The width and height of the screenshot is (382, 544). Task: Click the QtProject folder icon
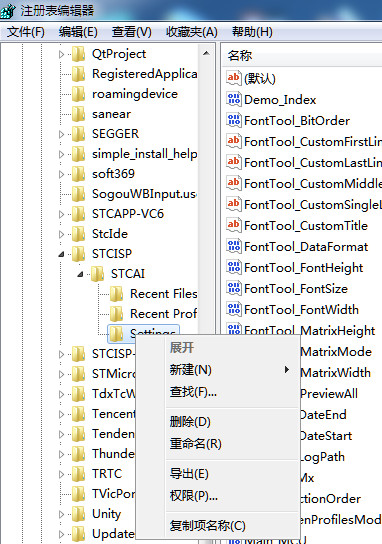tap(79, 54)
